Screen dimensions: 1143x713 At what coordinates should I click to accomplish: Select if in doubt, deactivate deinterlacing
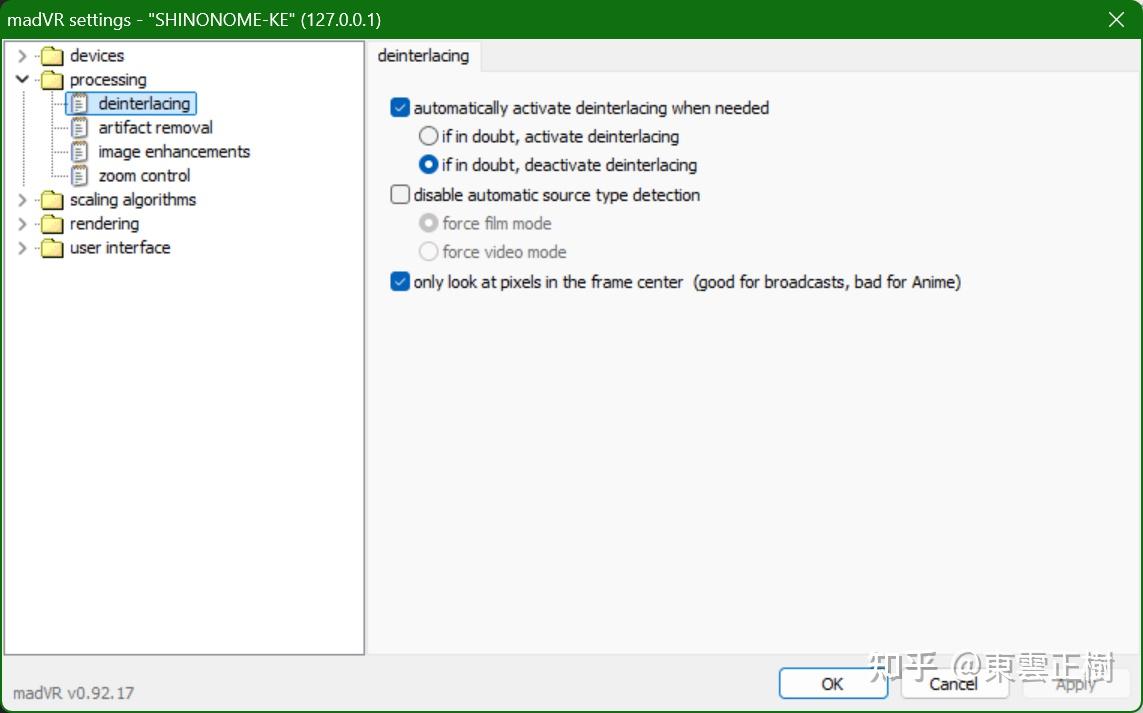point(429,165)
